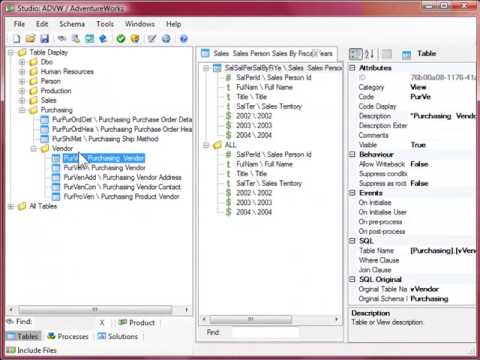Expand the Dbo folder node
The image size is (480, 360).
(x=22, y=62)
